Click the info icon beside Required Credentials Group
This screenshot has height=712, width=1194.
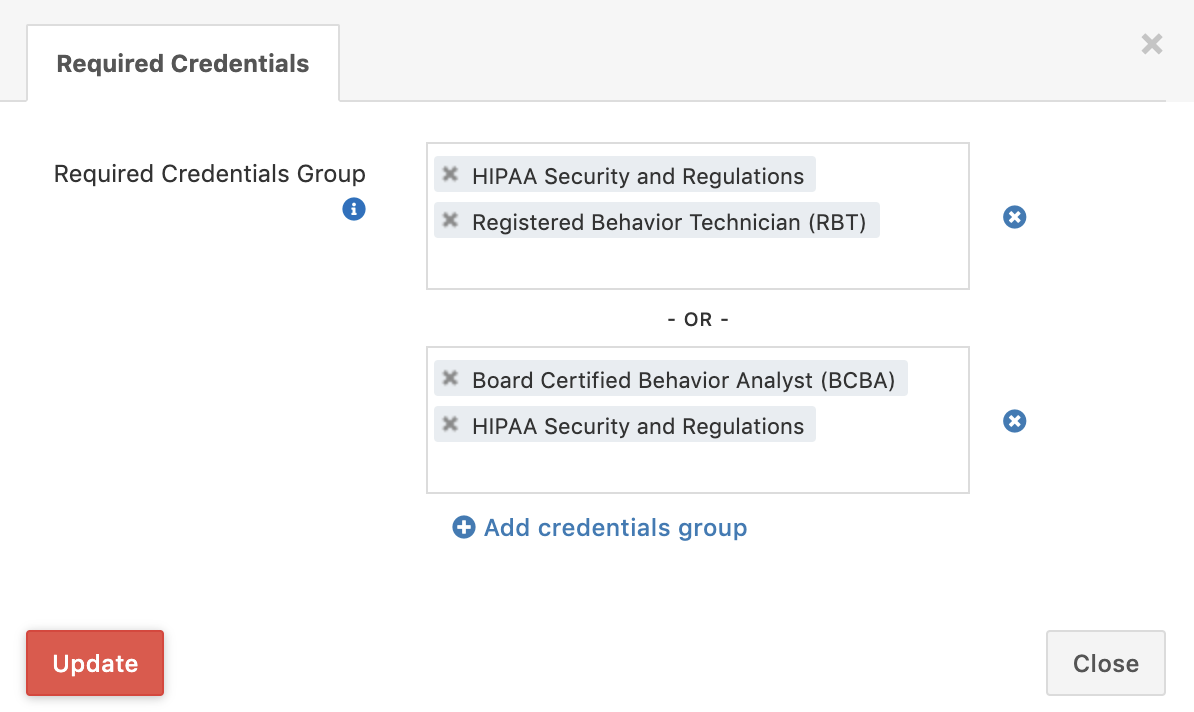click(x=354, y=209)
